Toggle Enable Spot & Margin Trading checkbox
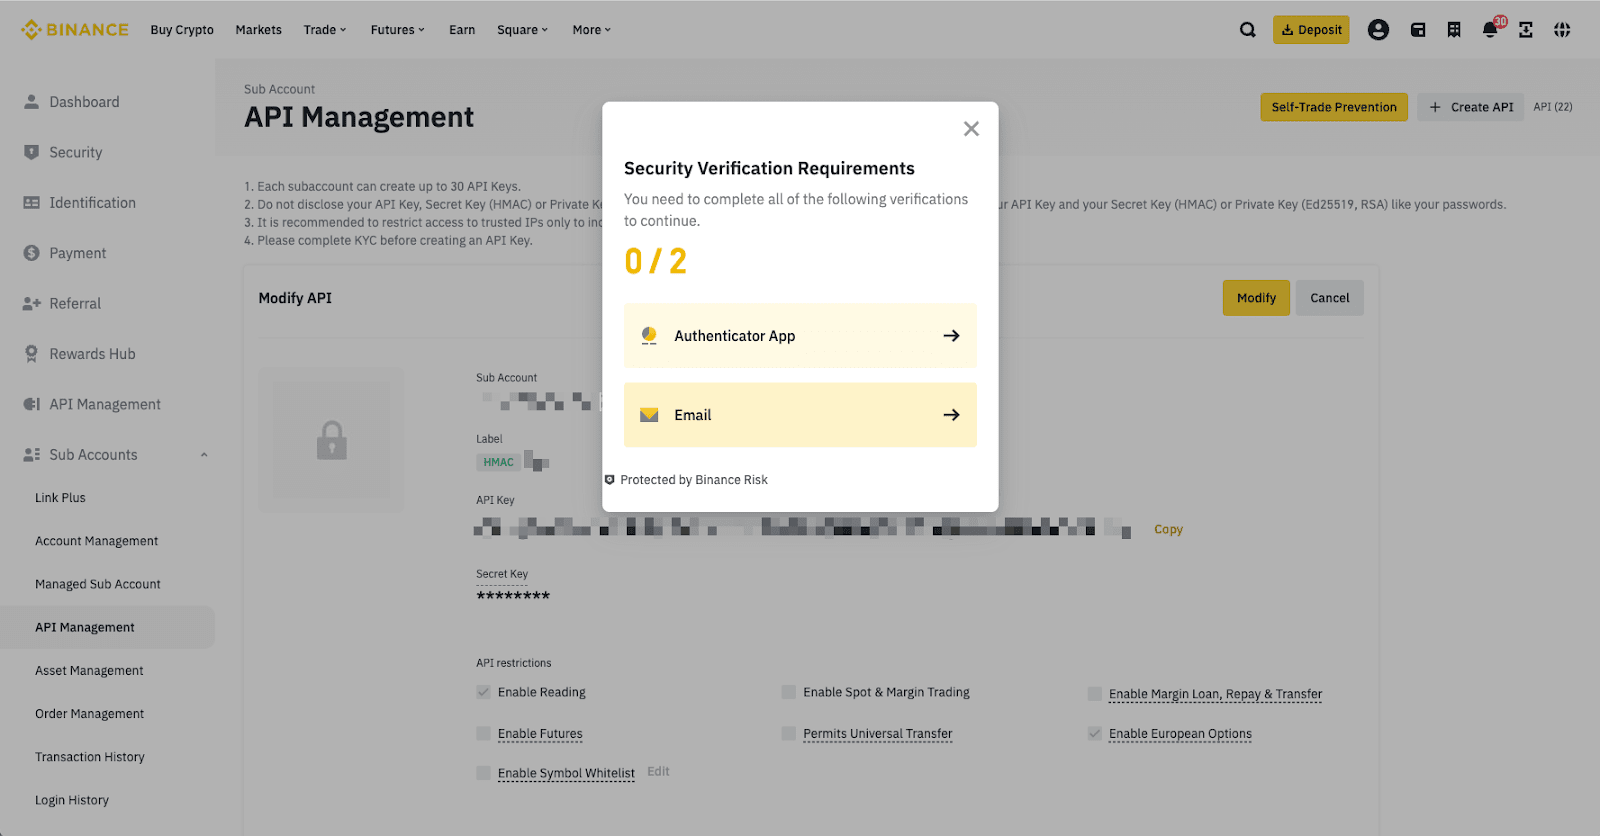 (789, 692)
